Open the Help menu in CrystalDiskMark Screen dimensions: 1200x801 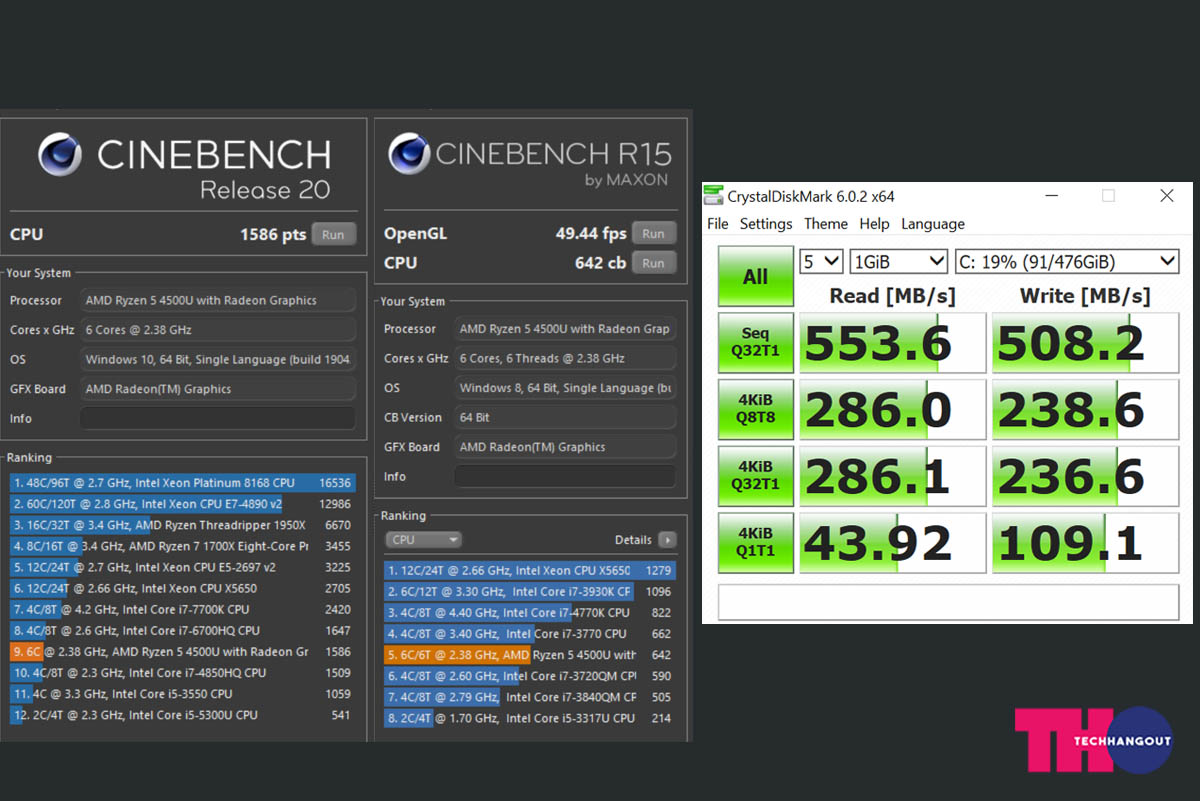(x=874, y=224)
